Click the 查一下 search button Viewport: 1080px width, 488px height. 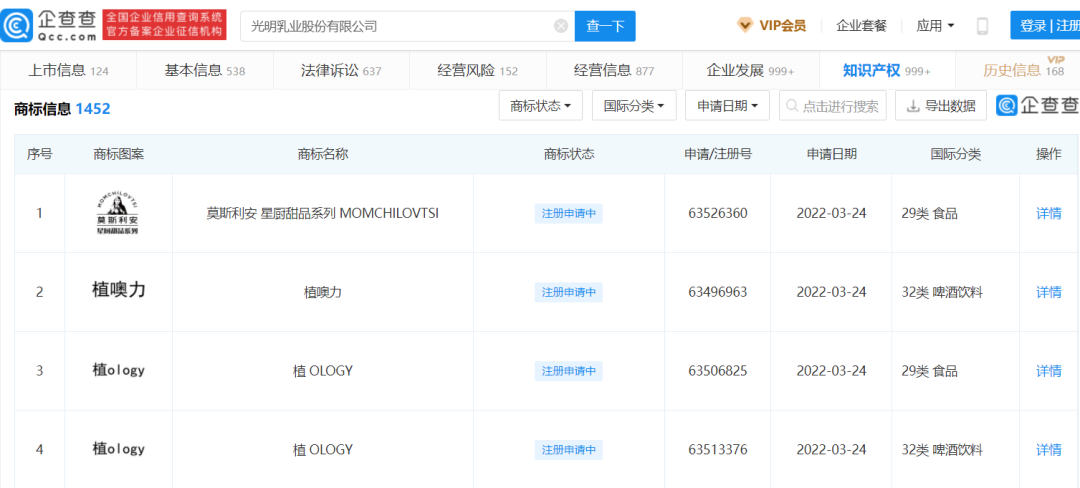click(x=605, y=26)
